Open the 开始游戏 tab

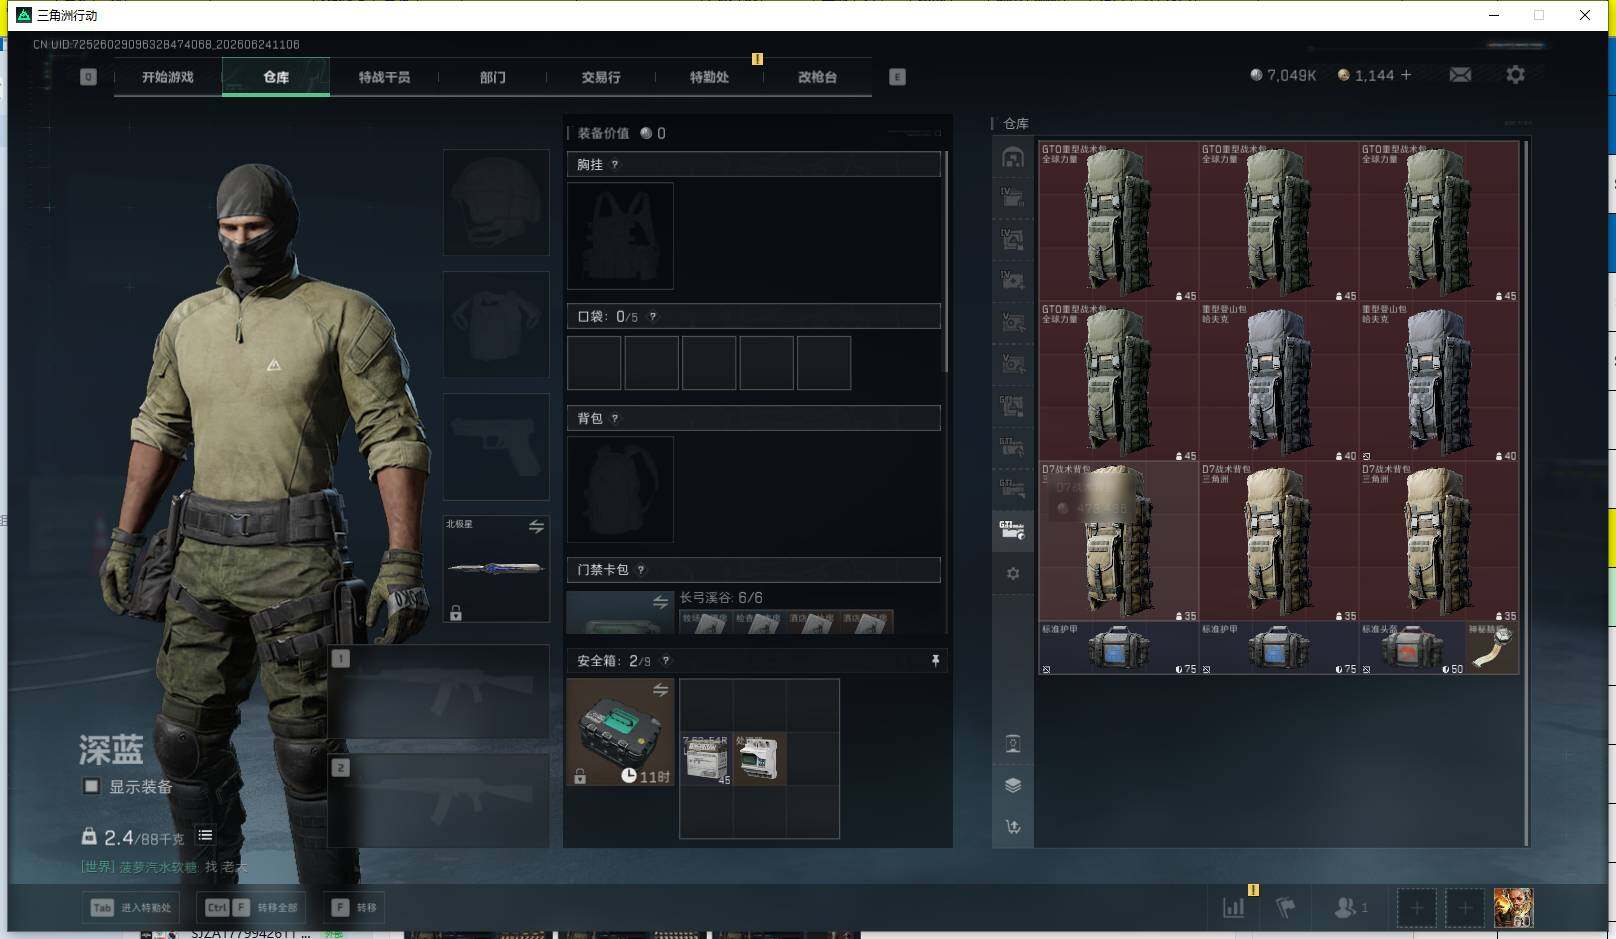click(x=168, y=77)
